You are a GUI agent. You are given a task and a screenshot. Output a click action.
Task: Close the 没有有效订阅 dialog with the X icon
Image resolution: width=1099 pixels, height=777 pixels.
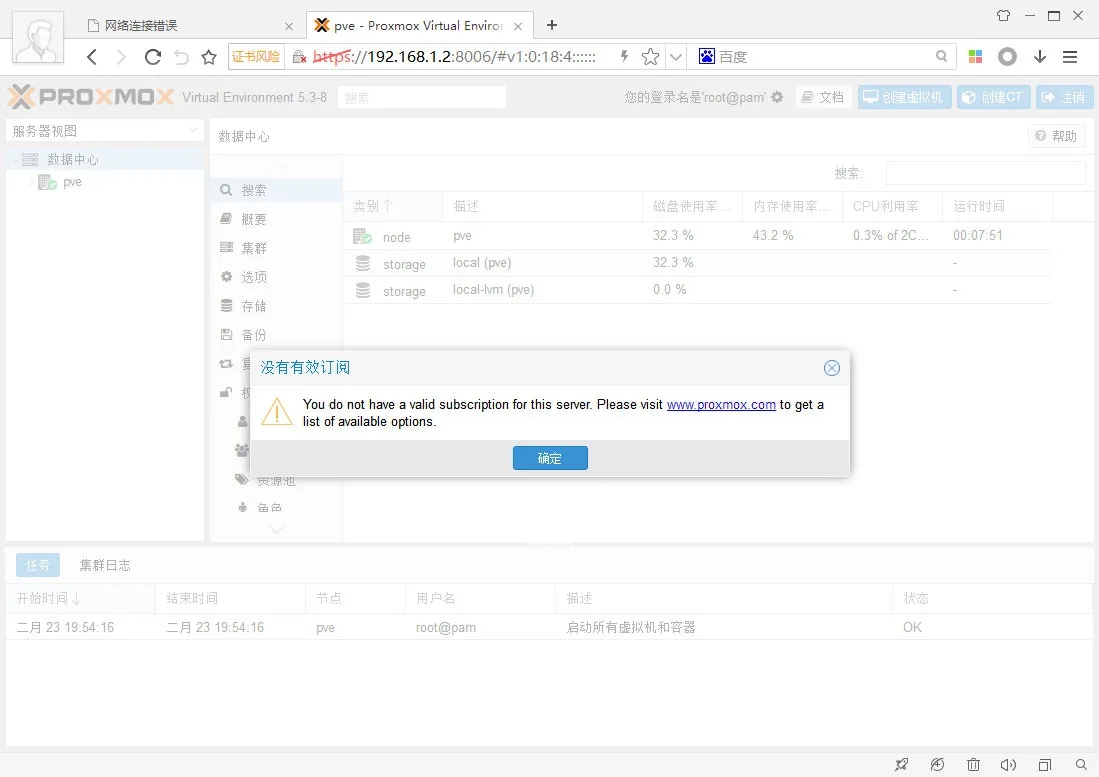831,368
